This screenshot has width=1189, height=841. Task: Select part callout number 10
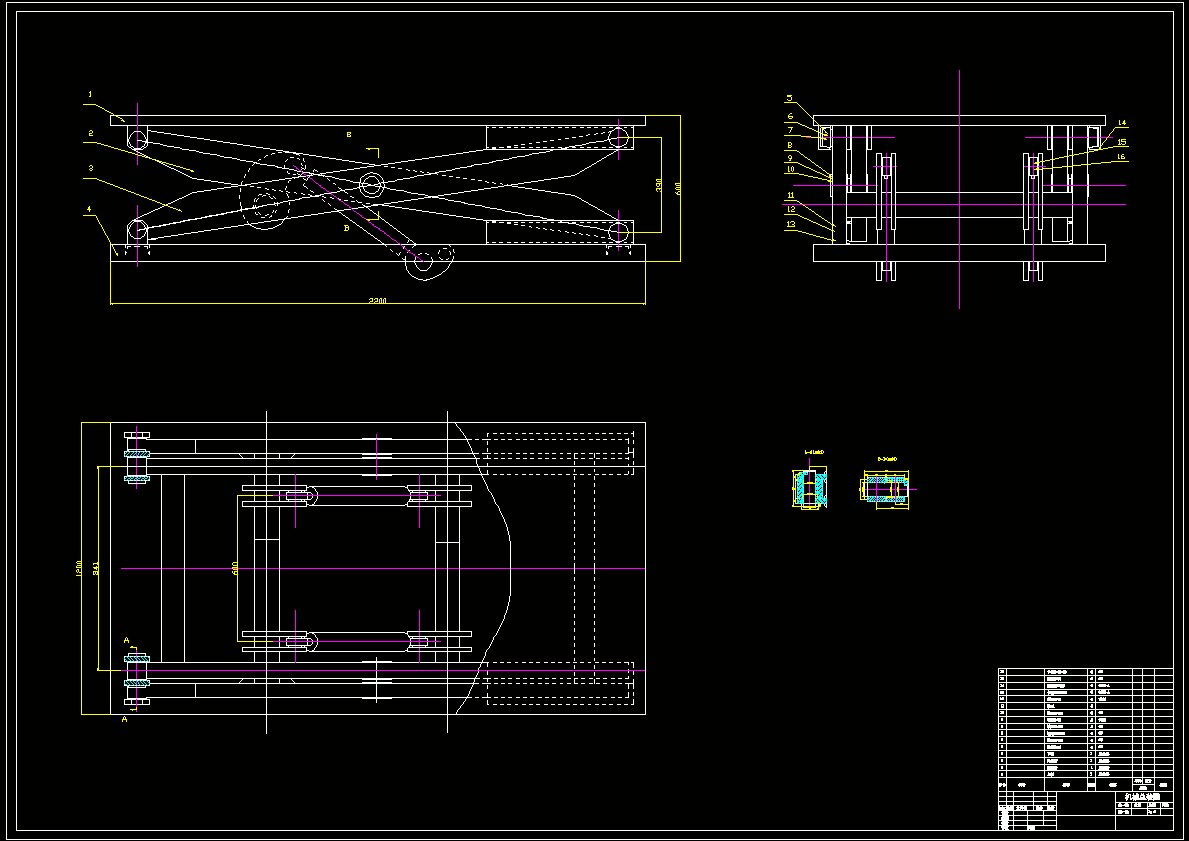[790, 169]
